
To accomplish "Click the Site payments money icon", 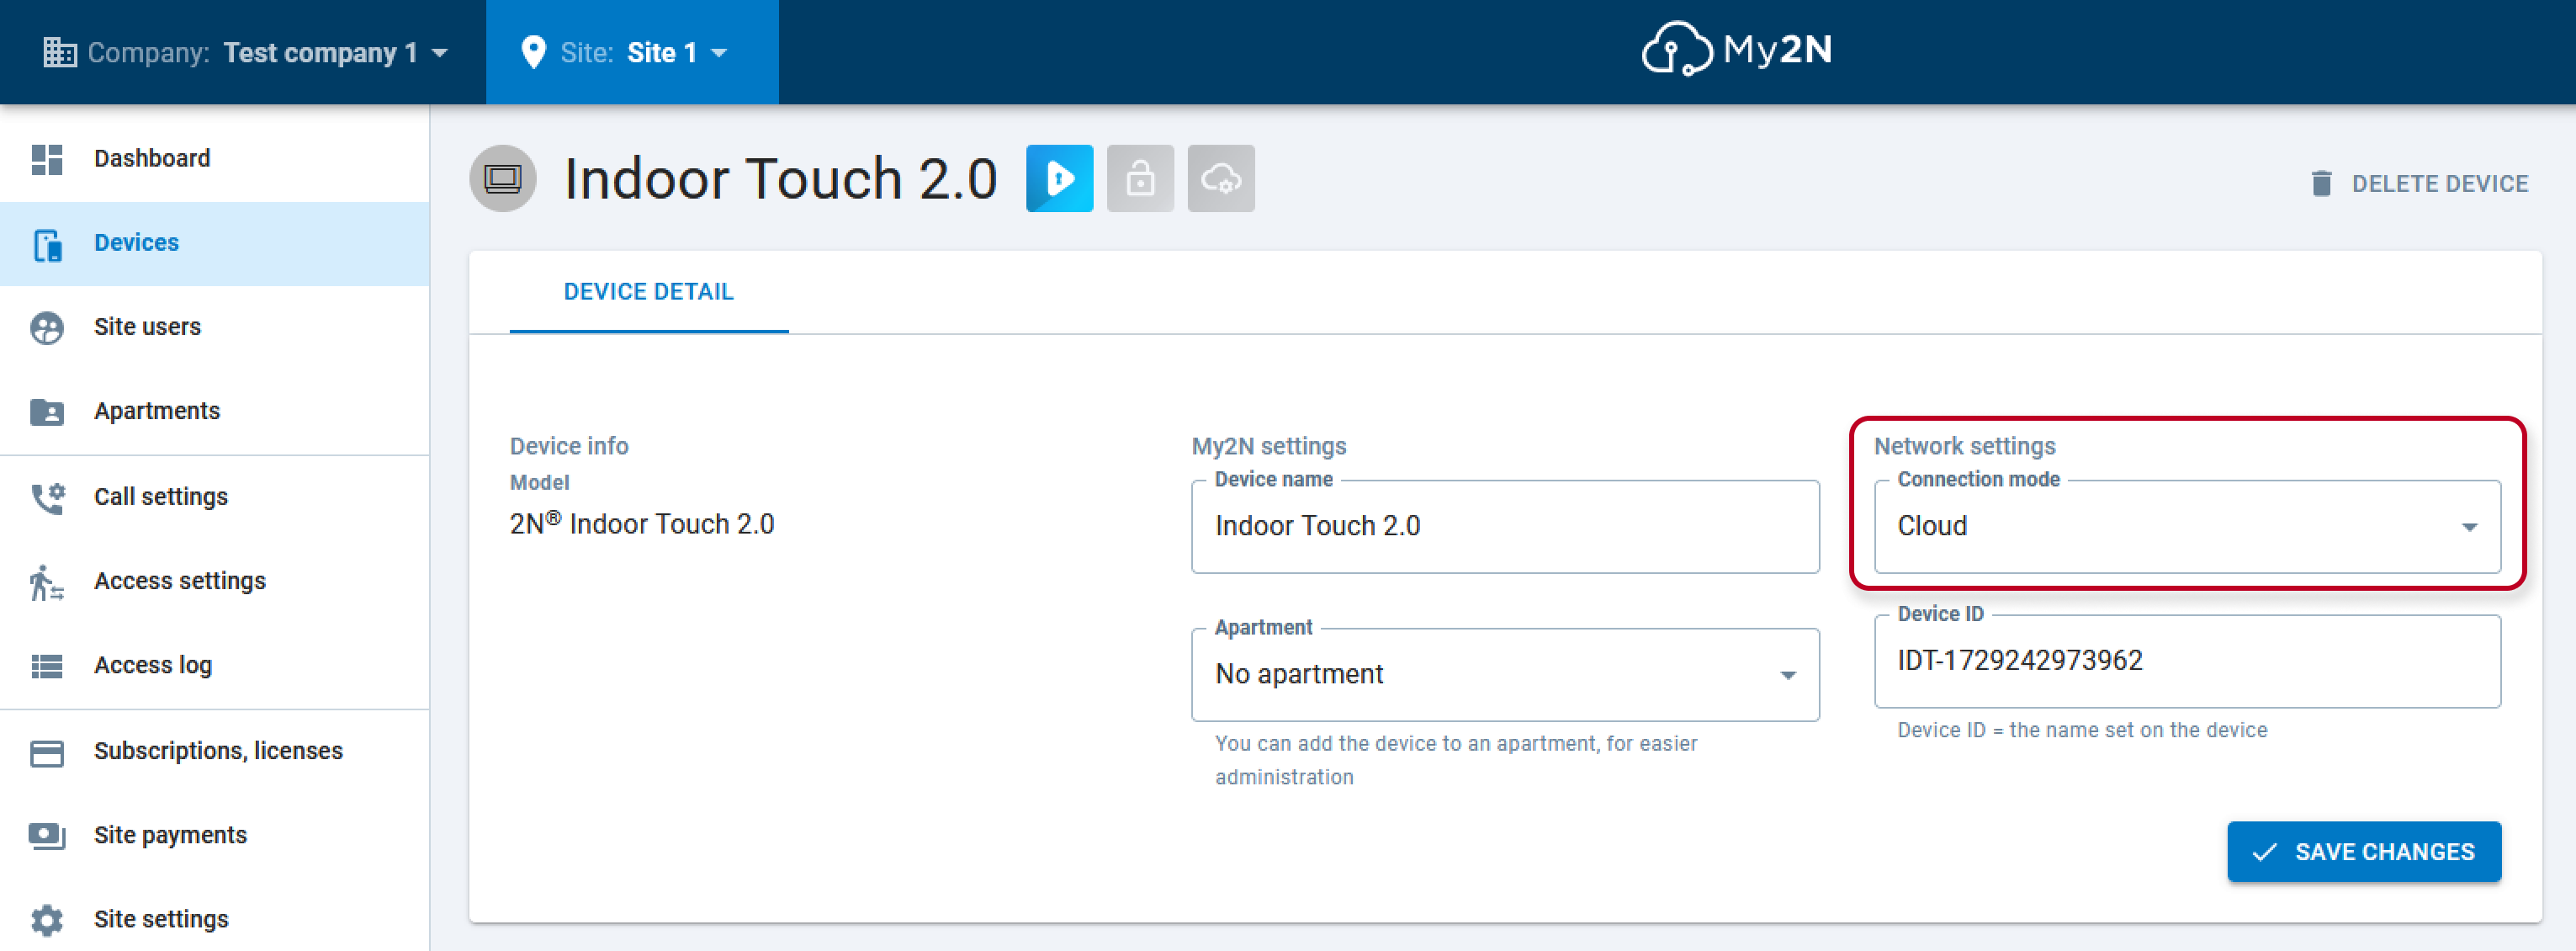I will (47, 836).
